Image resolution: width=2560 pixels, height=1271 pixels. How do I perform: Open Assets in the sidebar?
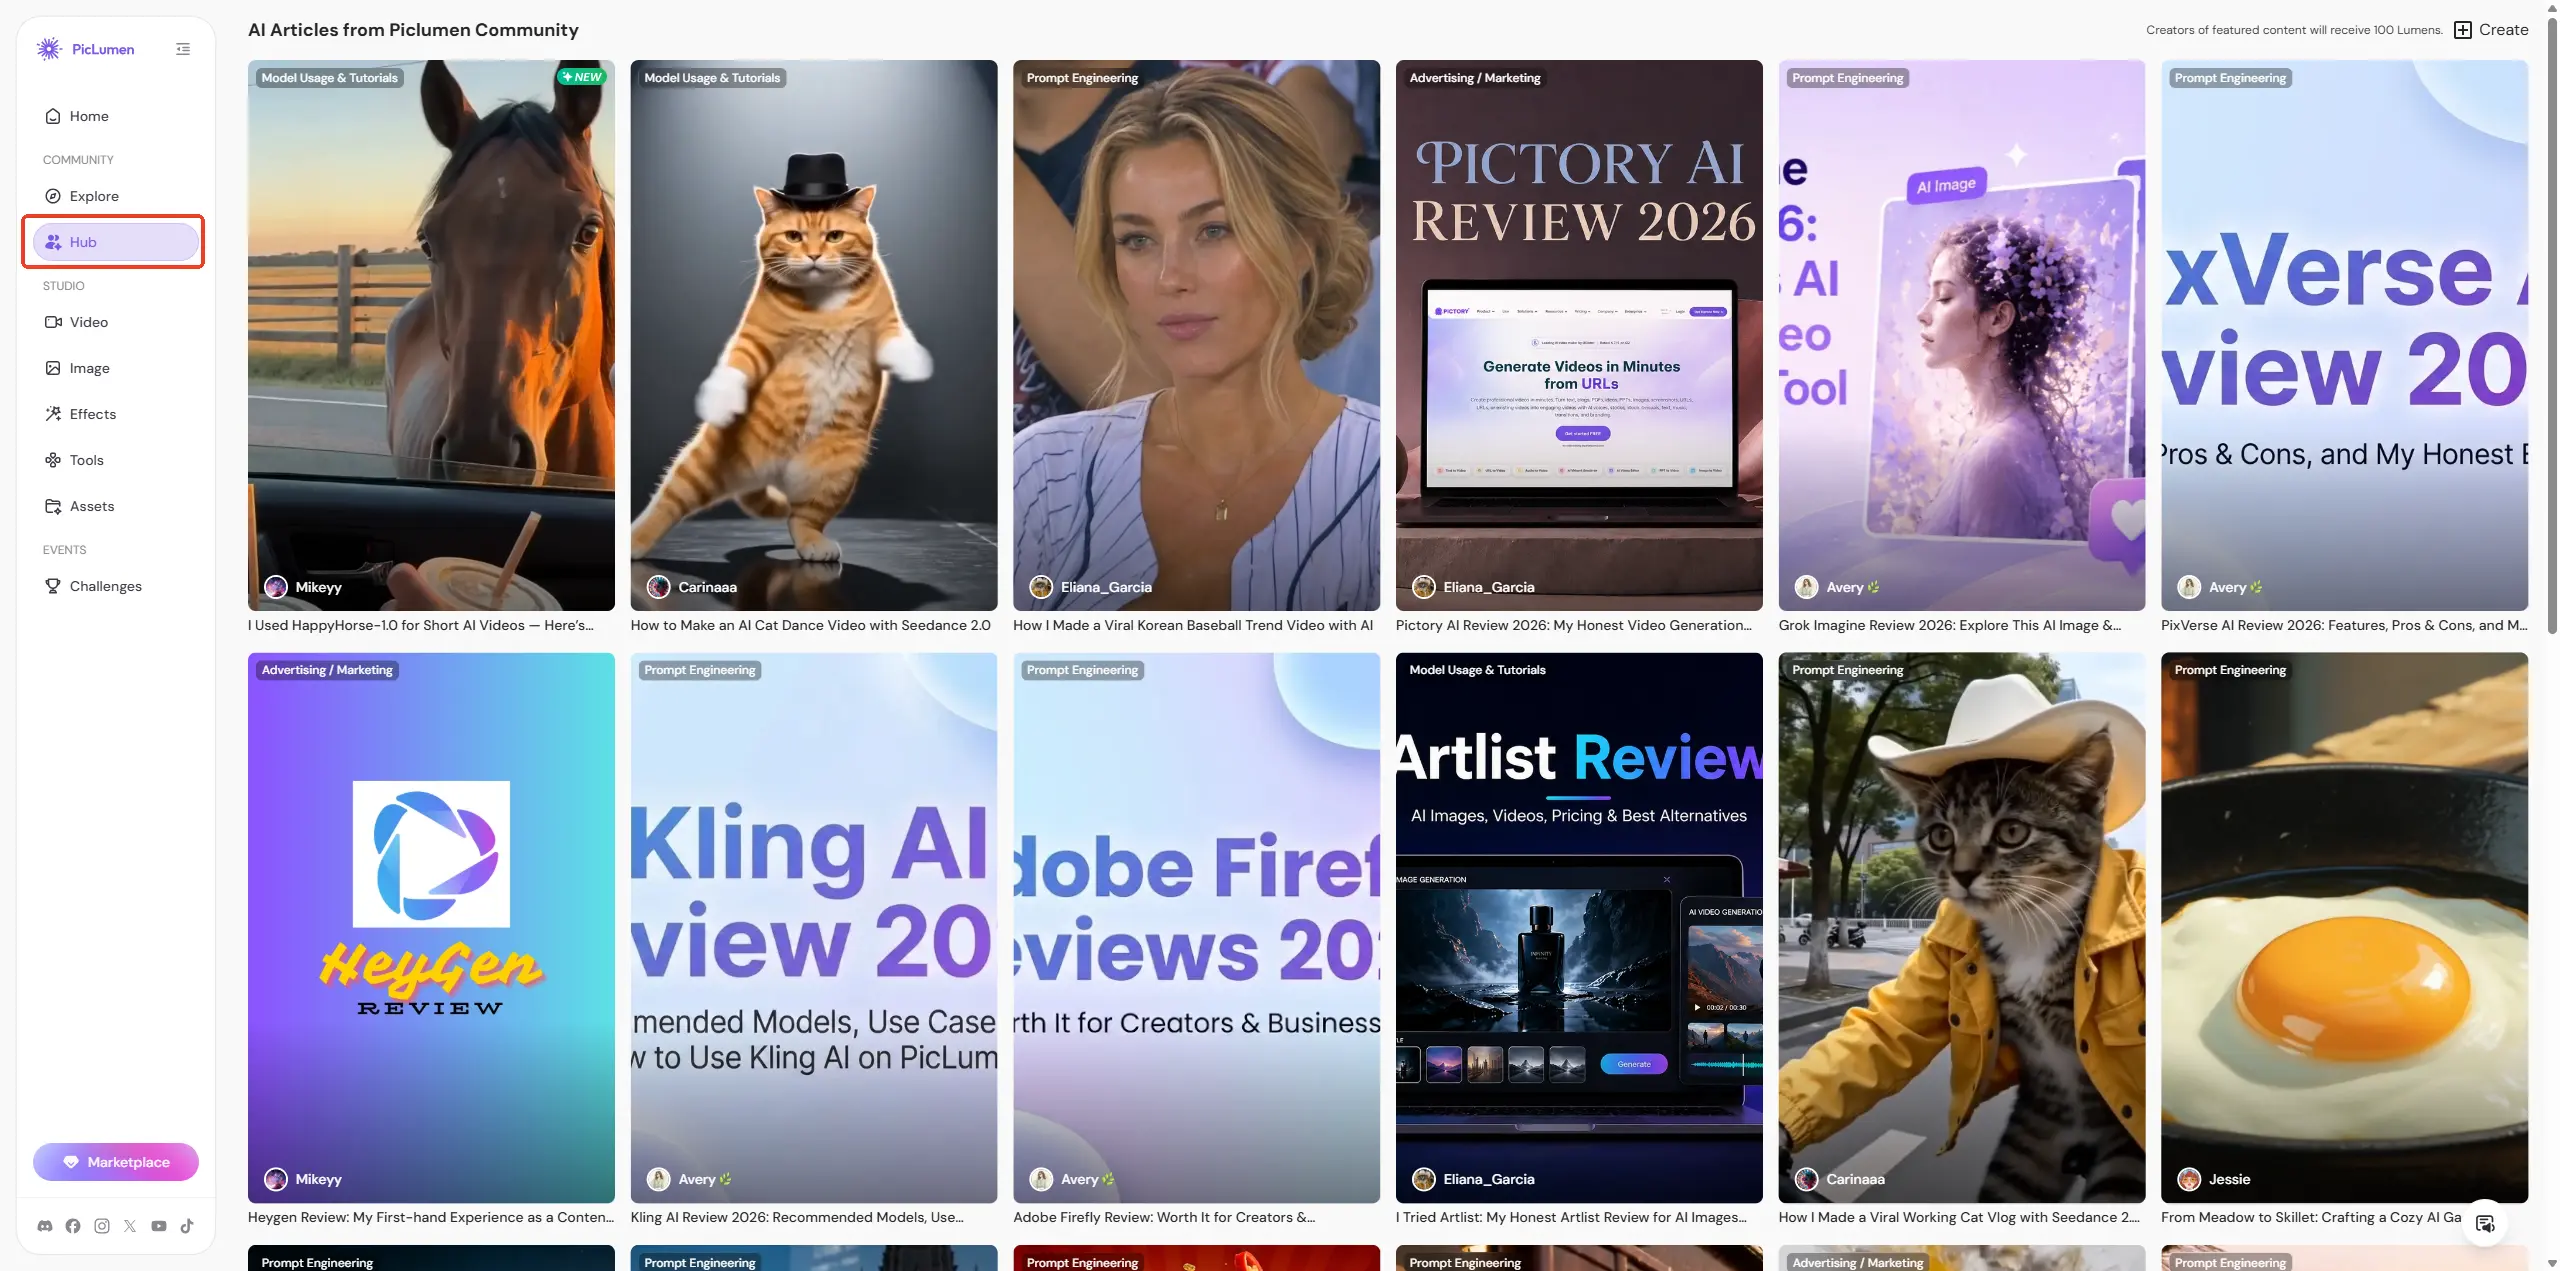pyautogui.click(x=116, y=506)
